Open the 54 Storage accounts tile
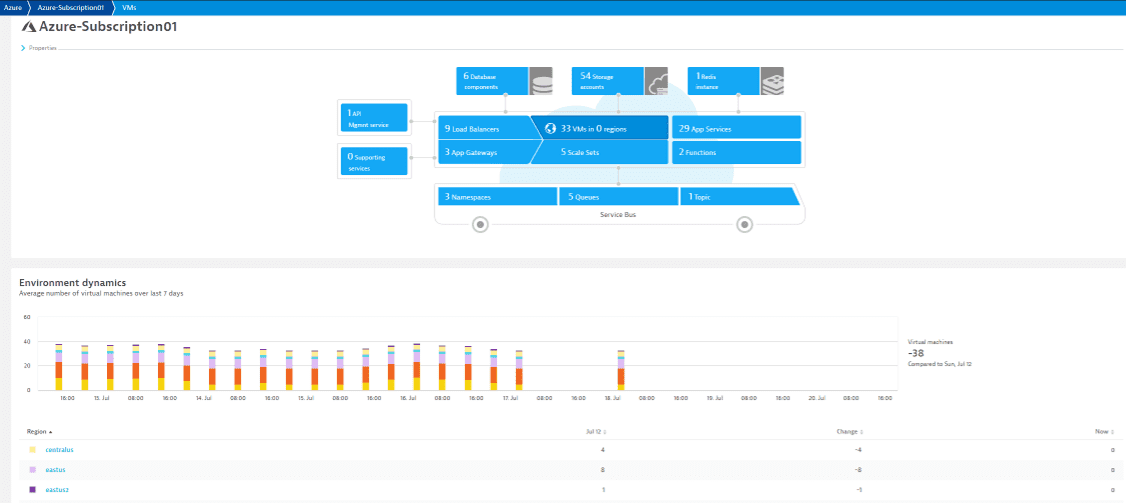This screenshot has height=503, width=1126. (x=608, y=81)
